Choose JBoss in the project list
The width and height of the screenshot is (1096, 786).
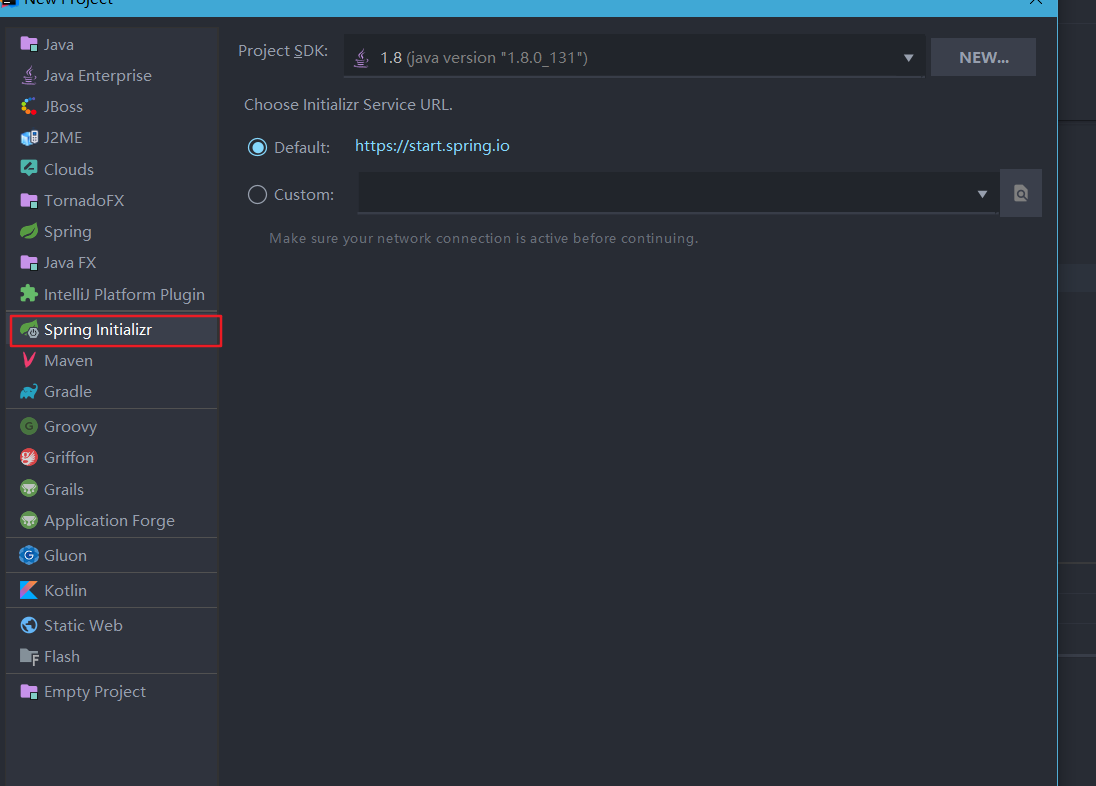(x=112, y=106)
